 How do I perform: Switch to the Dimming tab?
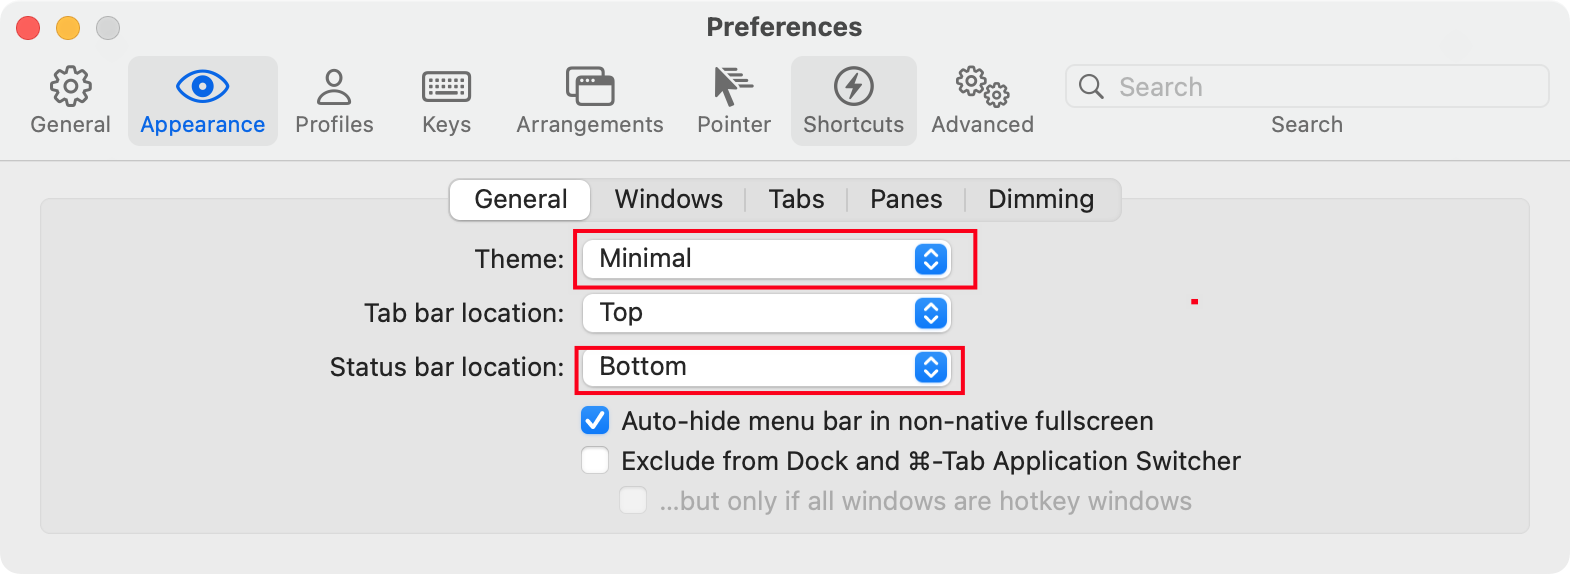pyautogui.click(x=1040, y=199)
